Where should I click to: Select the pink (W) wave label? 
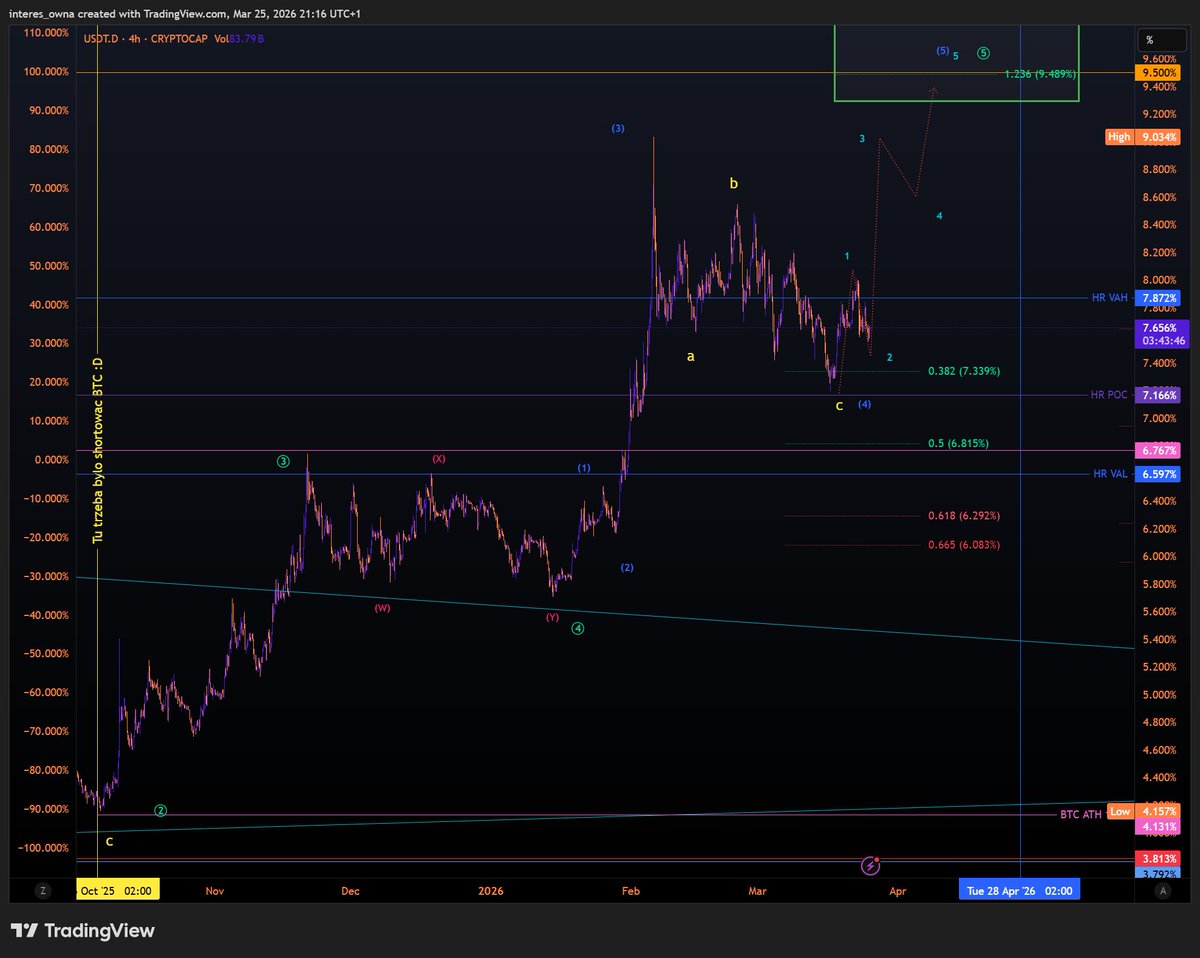pyautogui.click(x=383, y=608)
